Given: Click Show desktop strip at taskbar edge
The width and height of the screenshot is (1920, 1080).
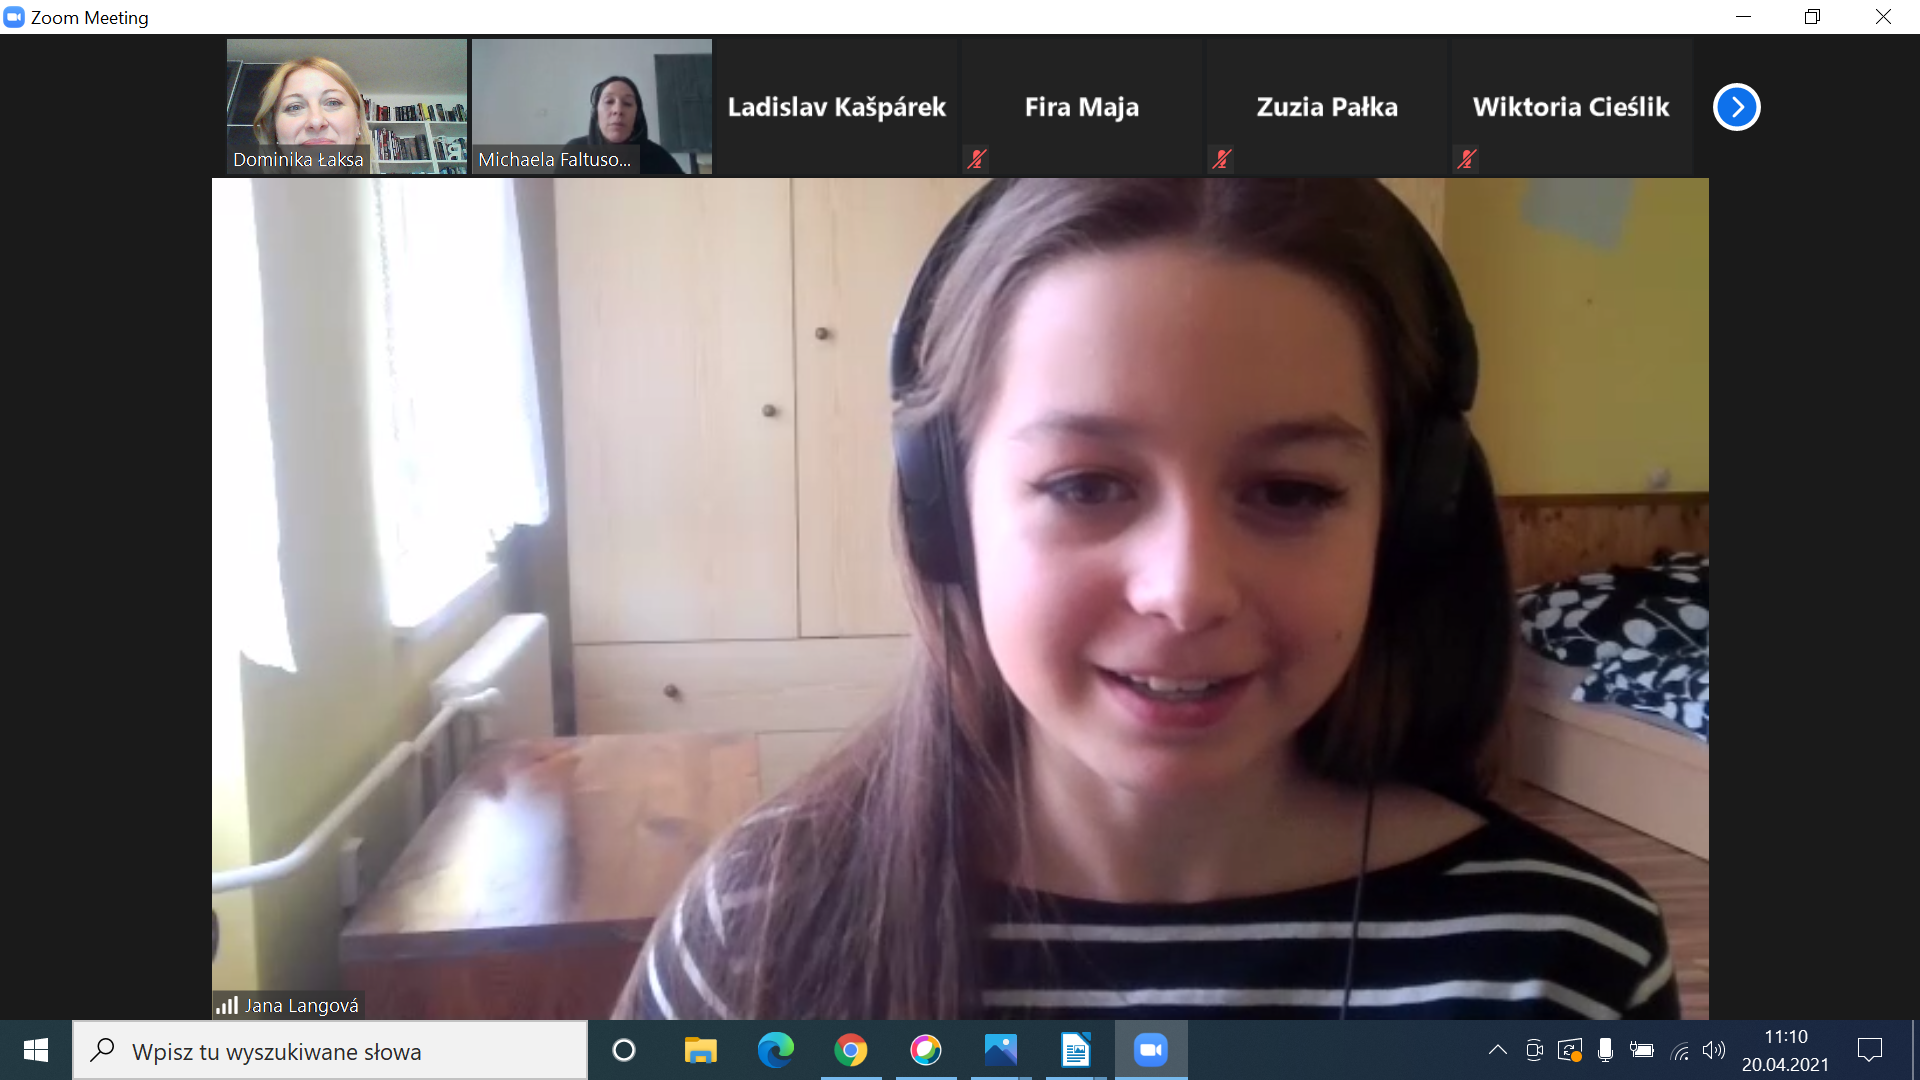Looking at the screenshot, I should click(x=1915, y=1050).
